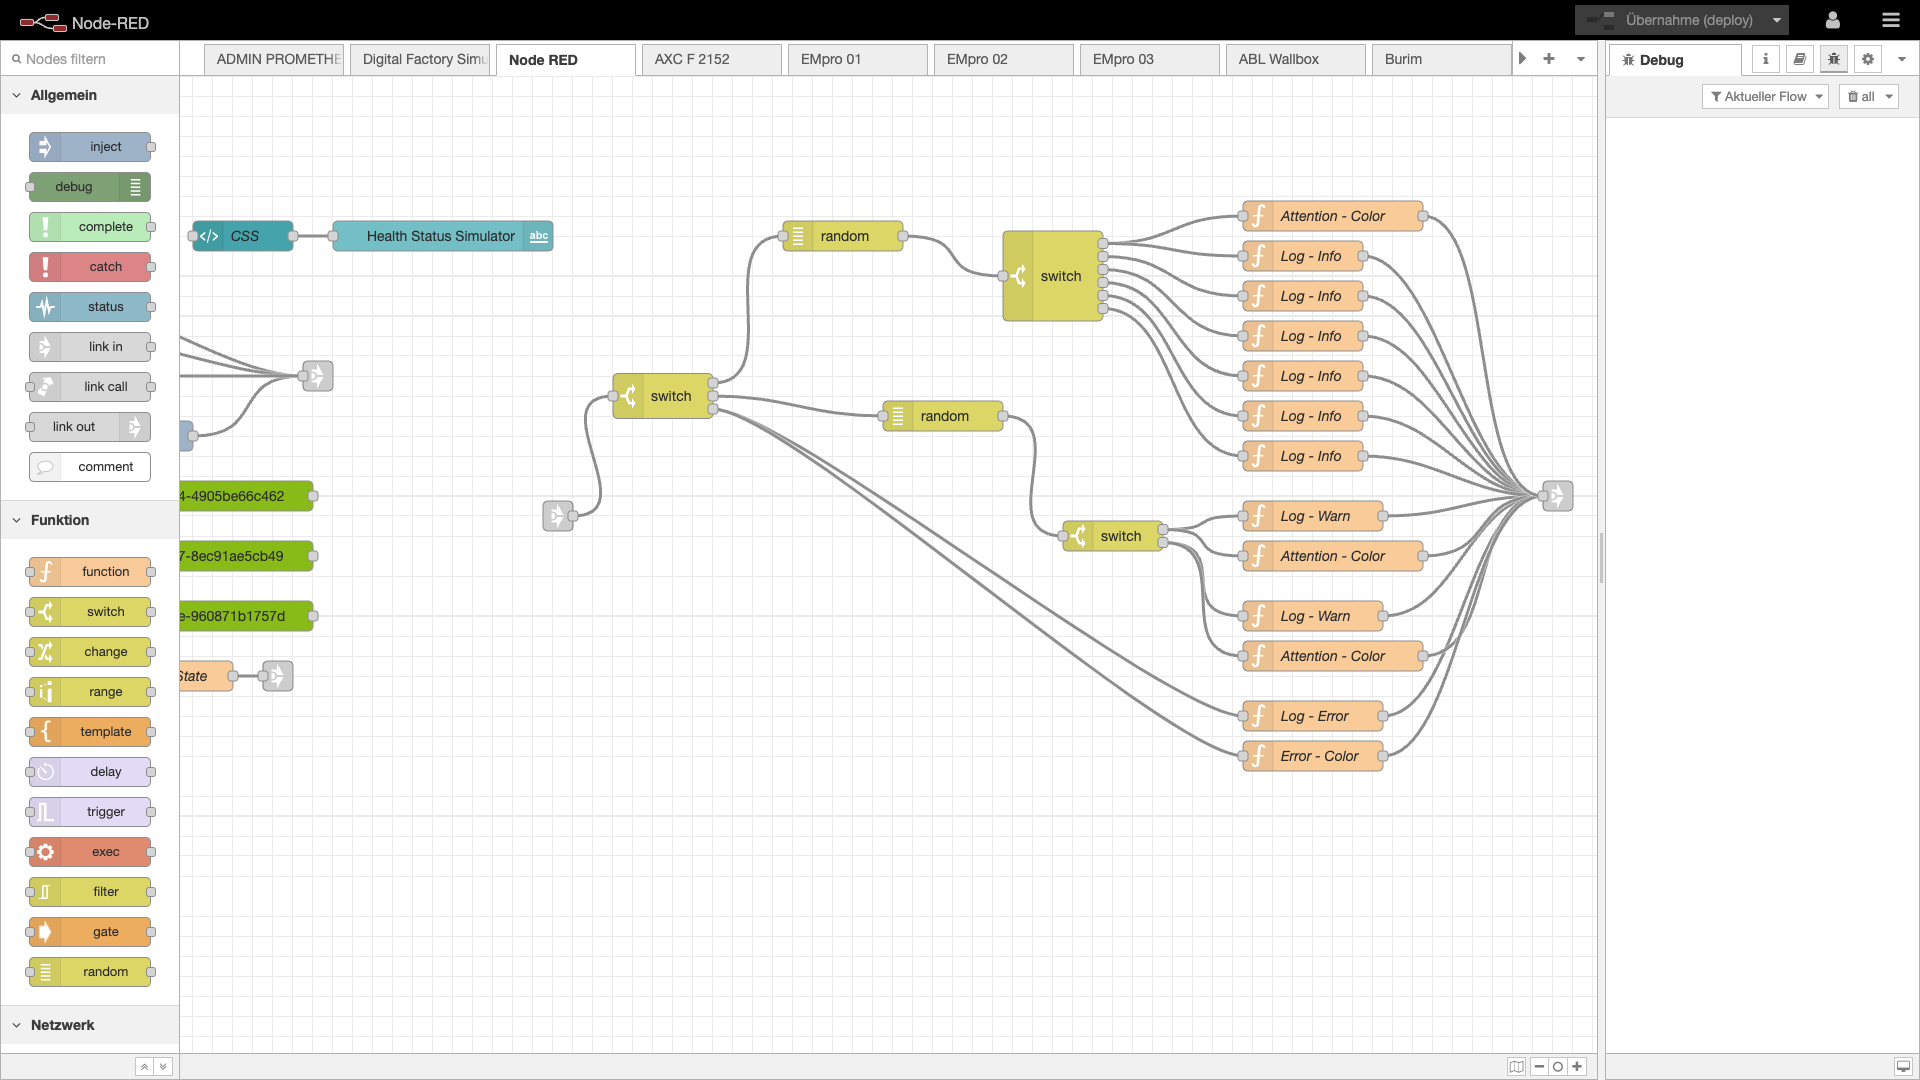Open the help book sidebar panel

pos(1800,59)
